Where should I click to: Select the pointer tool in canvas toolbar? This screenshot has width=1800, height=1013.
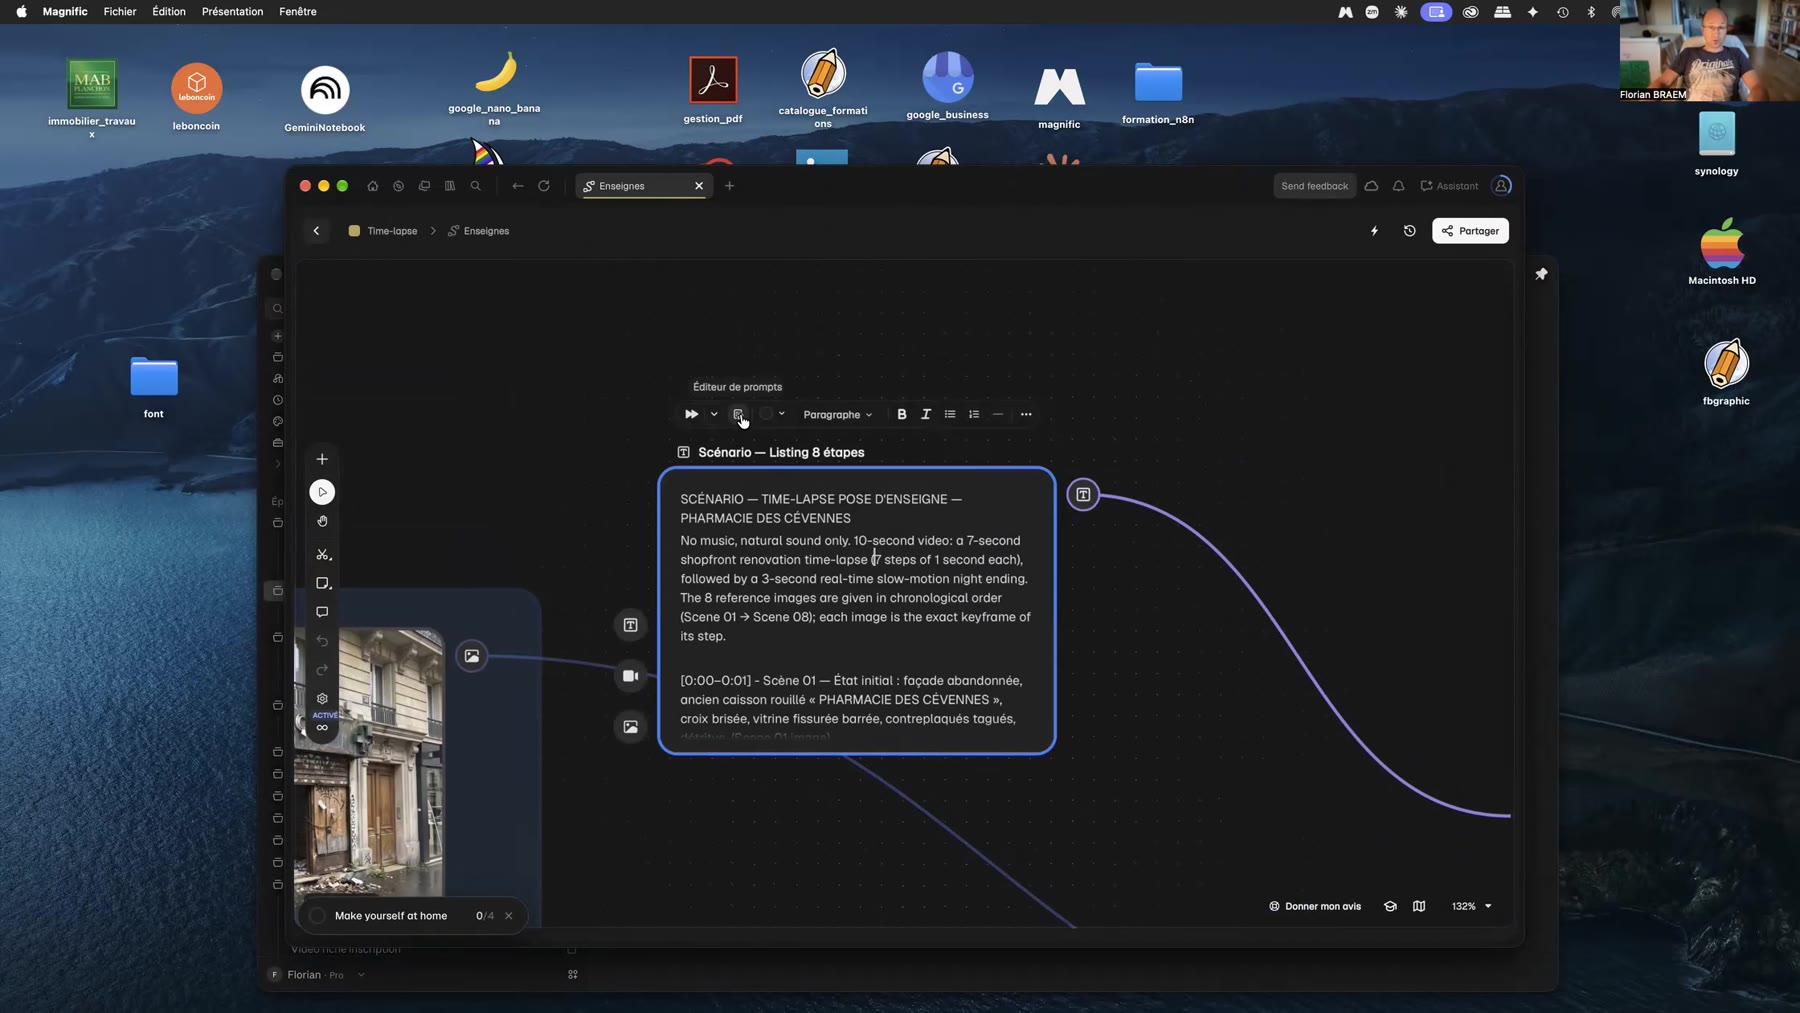pos(322,492)
